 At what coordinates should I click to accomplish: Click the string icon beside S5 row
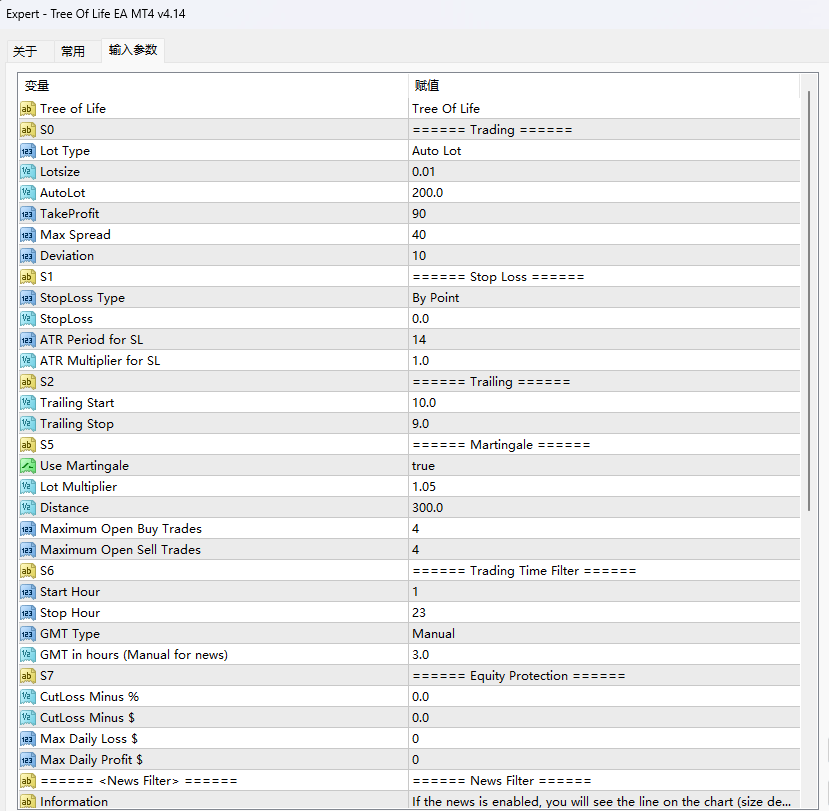[x=27, y=445]
